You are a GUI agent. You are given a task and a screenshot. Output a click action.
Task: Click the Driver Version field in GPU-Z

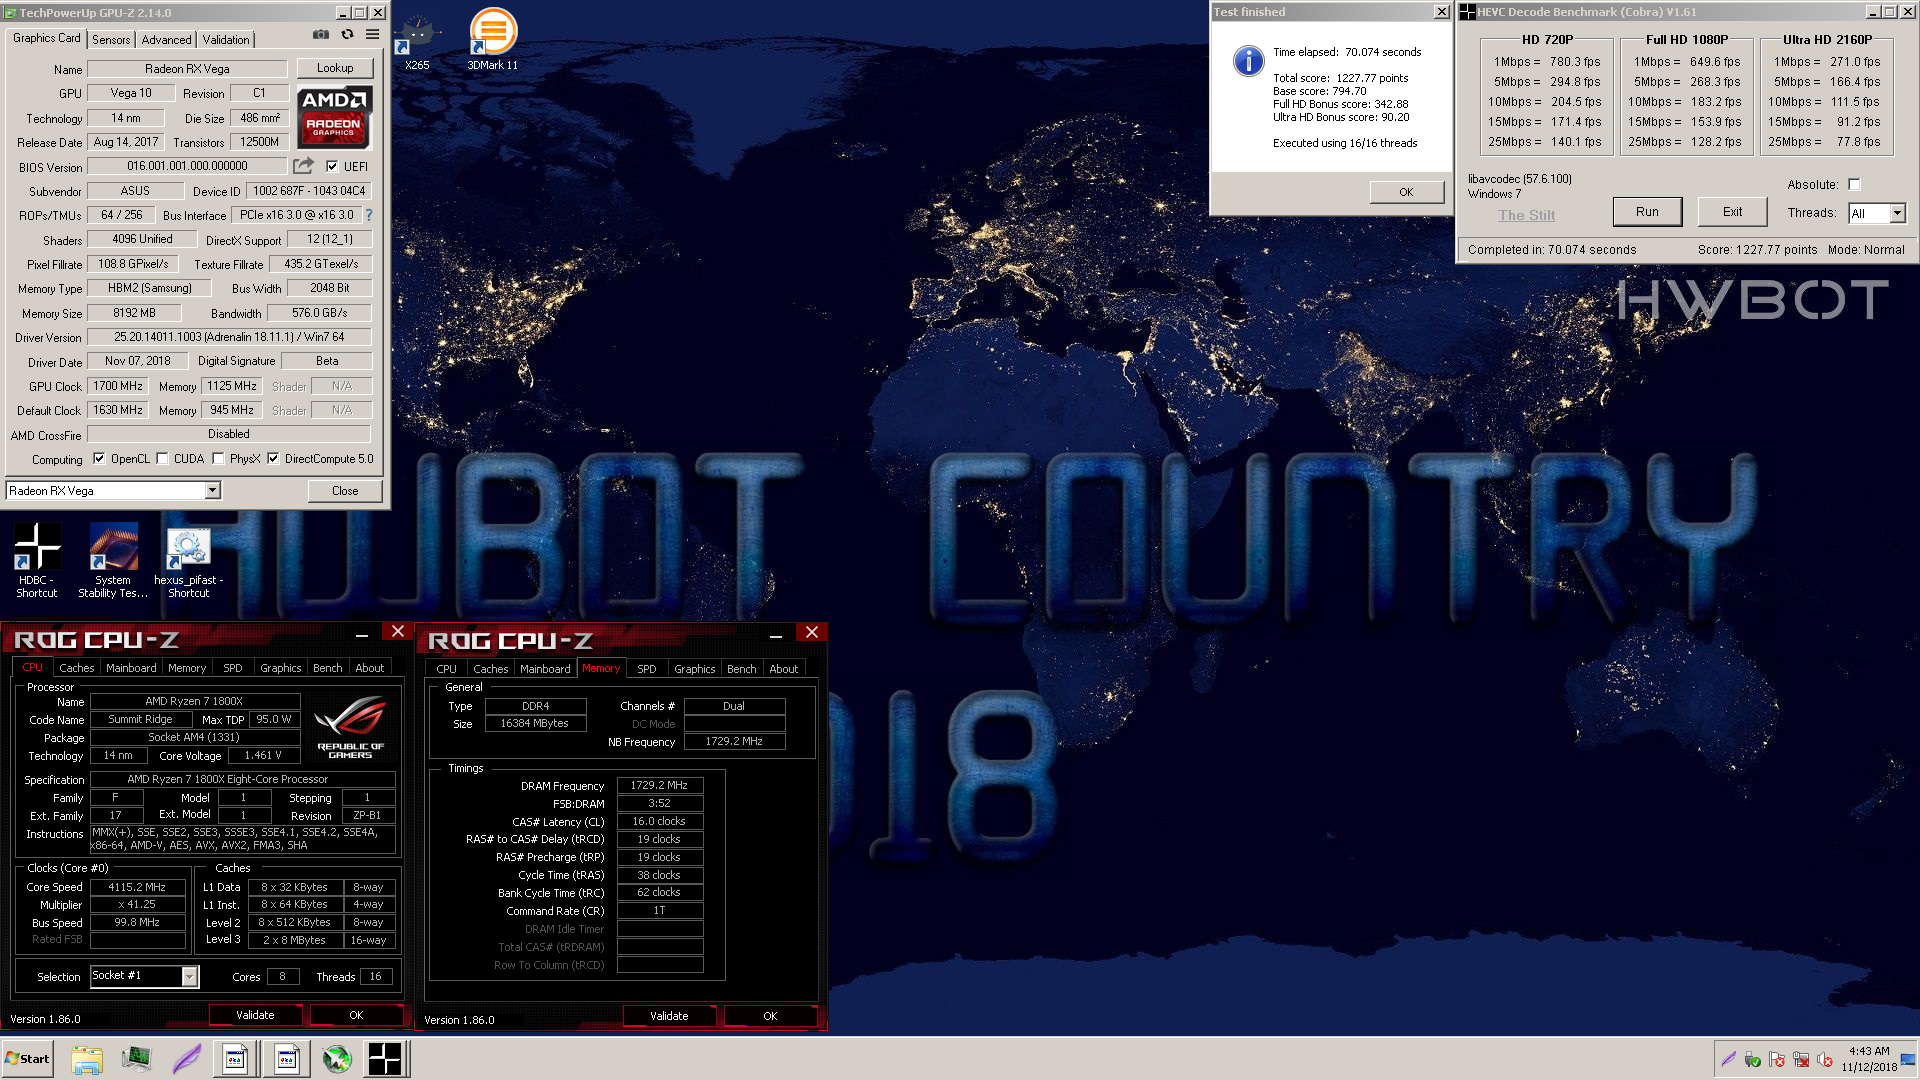[229, 337]
